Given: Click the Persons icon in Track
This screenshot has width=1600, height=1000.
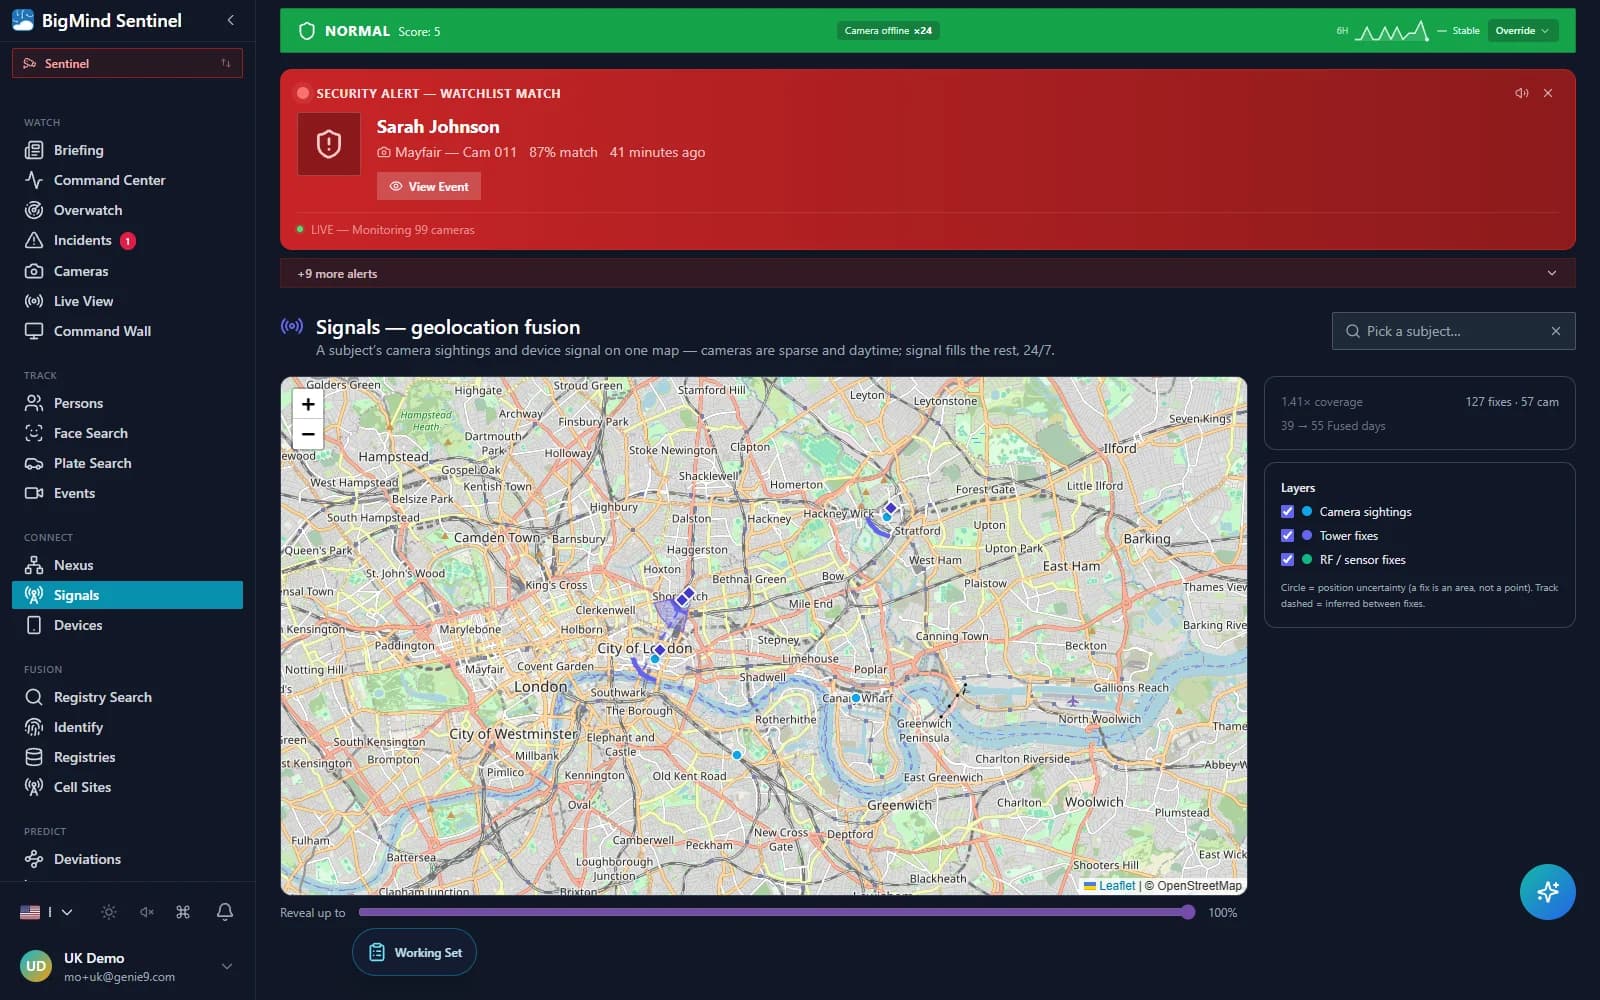Looking at the screenshot, I should tap(34, 403).
